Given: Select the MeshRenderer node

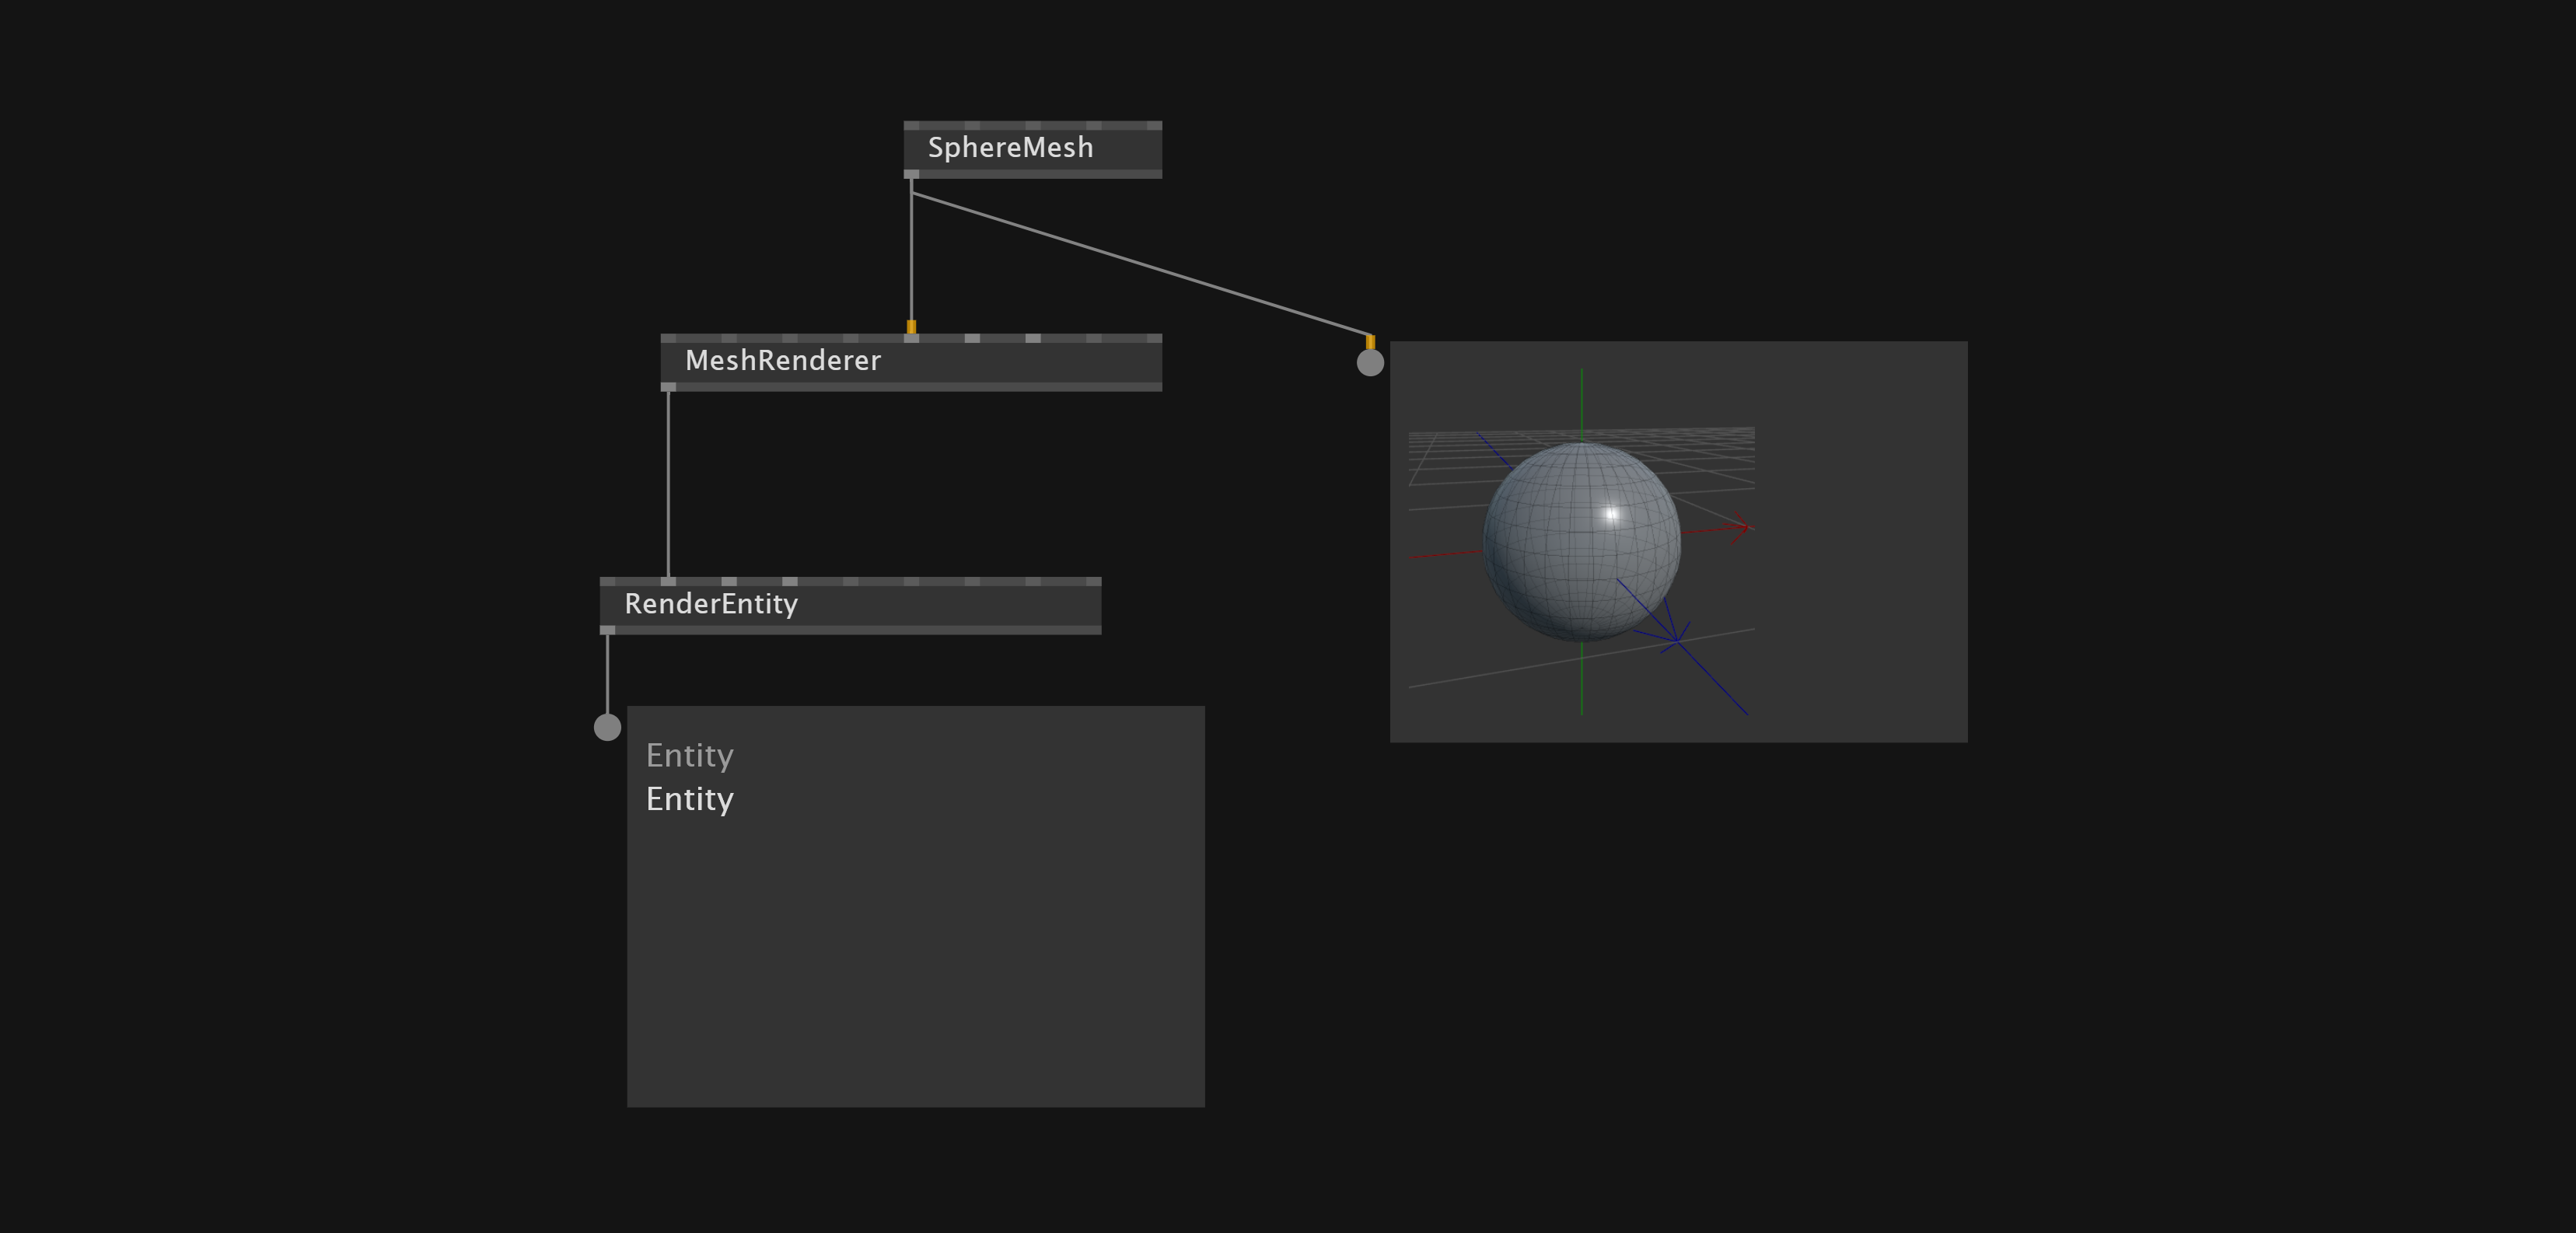Looking at the screenshot, I should [x=783, y=361].
